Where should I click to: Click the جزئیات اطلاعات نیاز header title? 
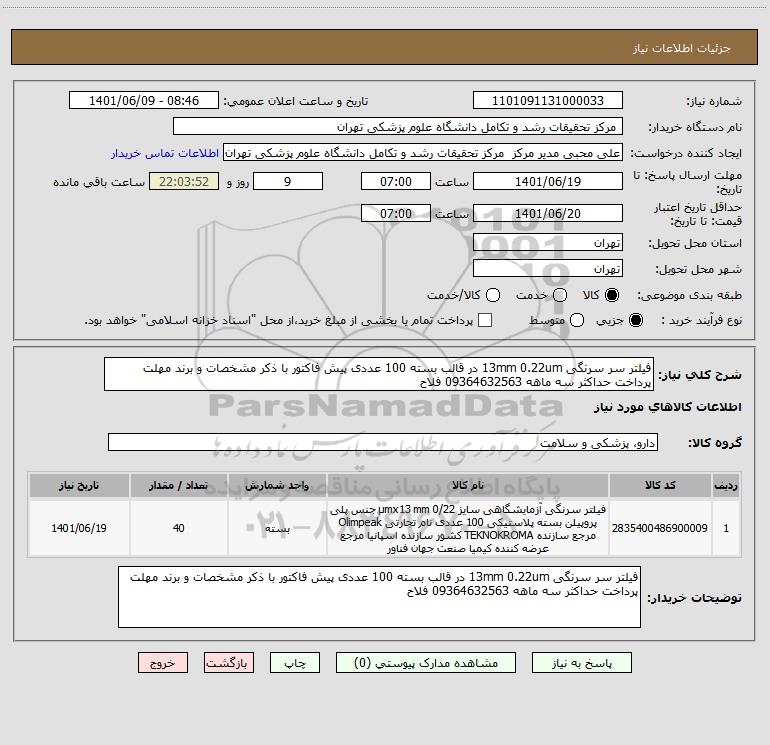pyautogui.click(x=681, y=48)
